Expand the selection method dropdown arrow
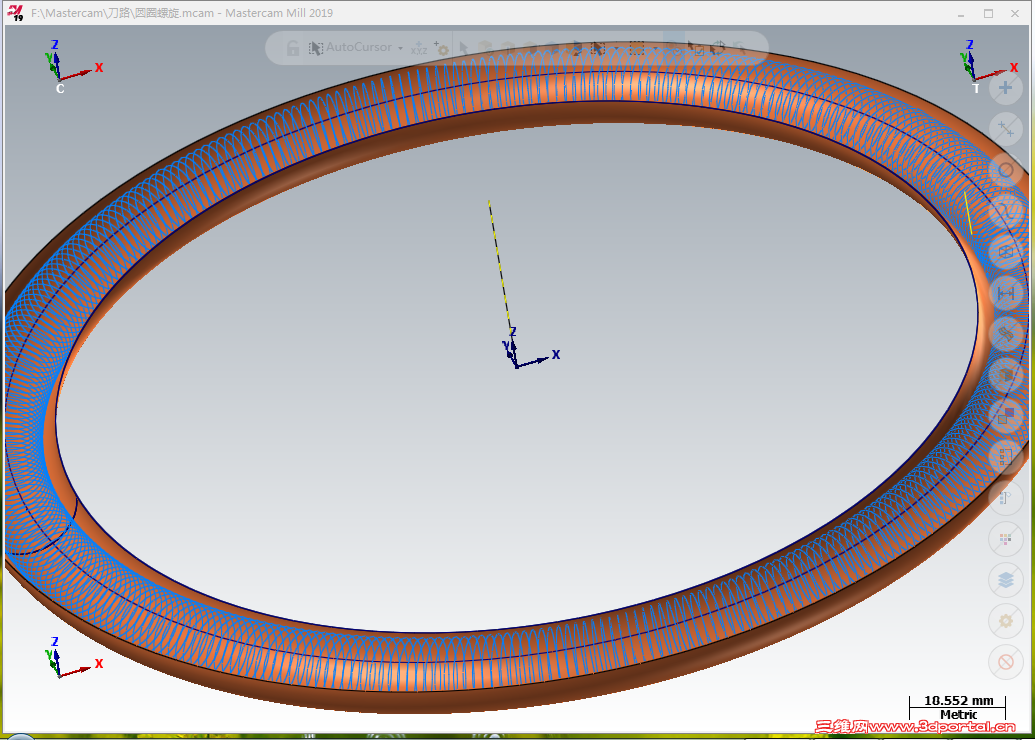 pyautogui.click(x=616, y=48)
